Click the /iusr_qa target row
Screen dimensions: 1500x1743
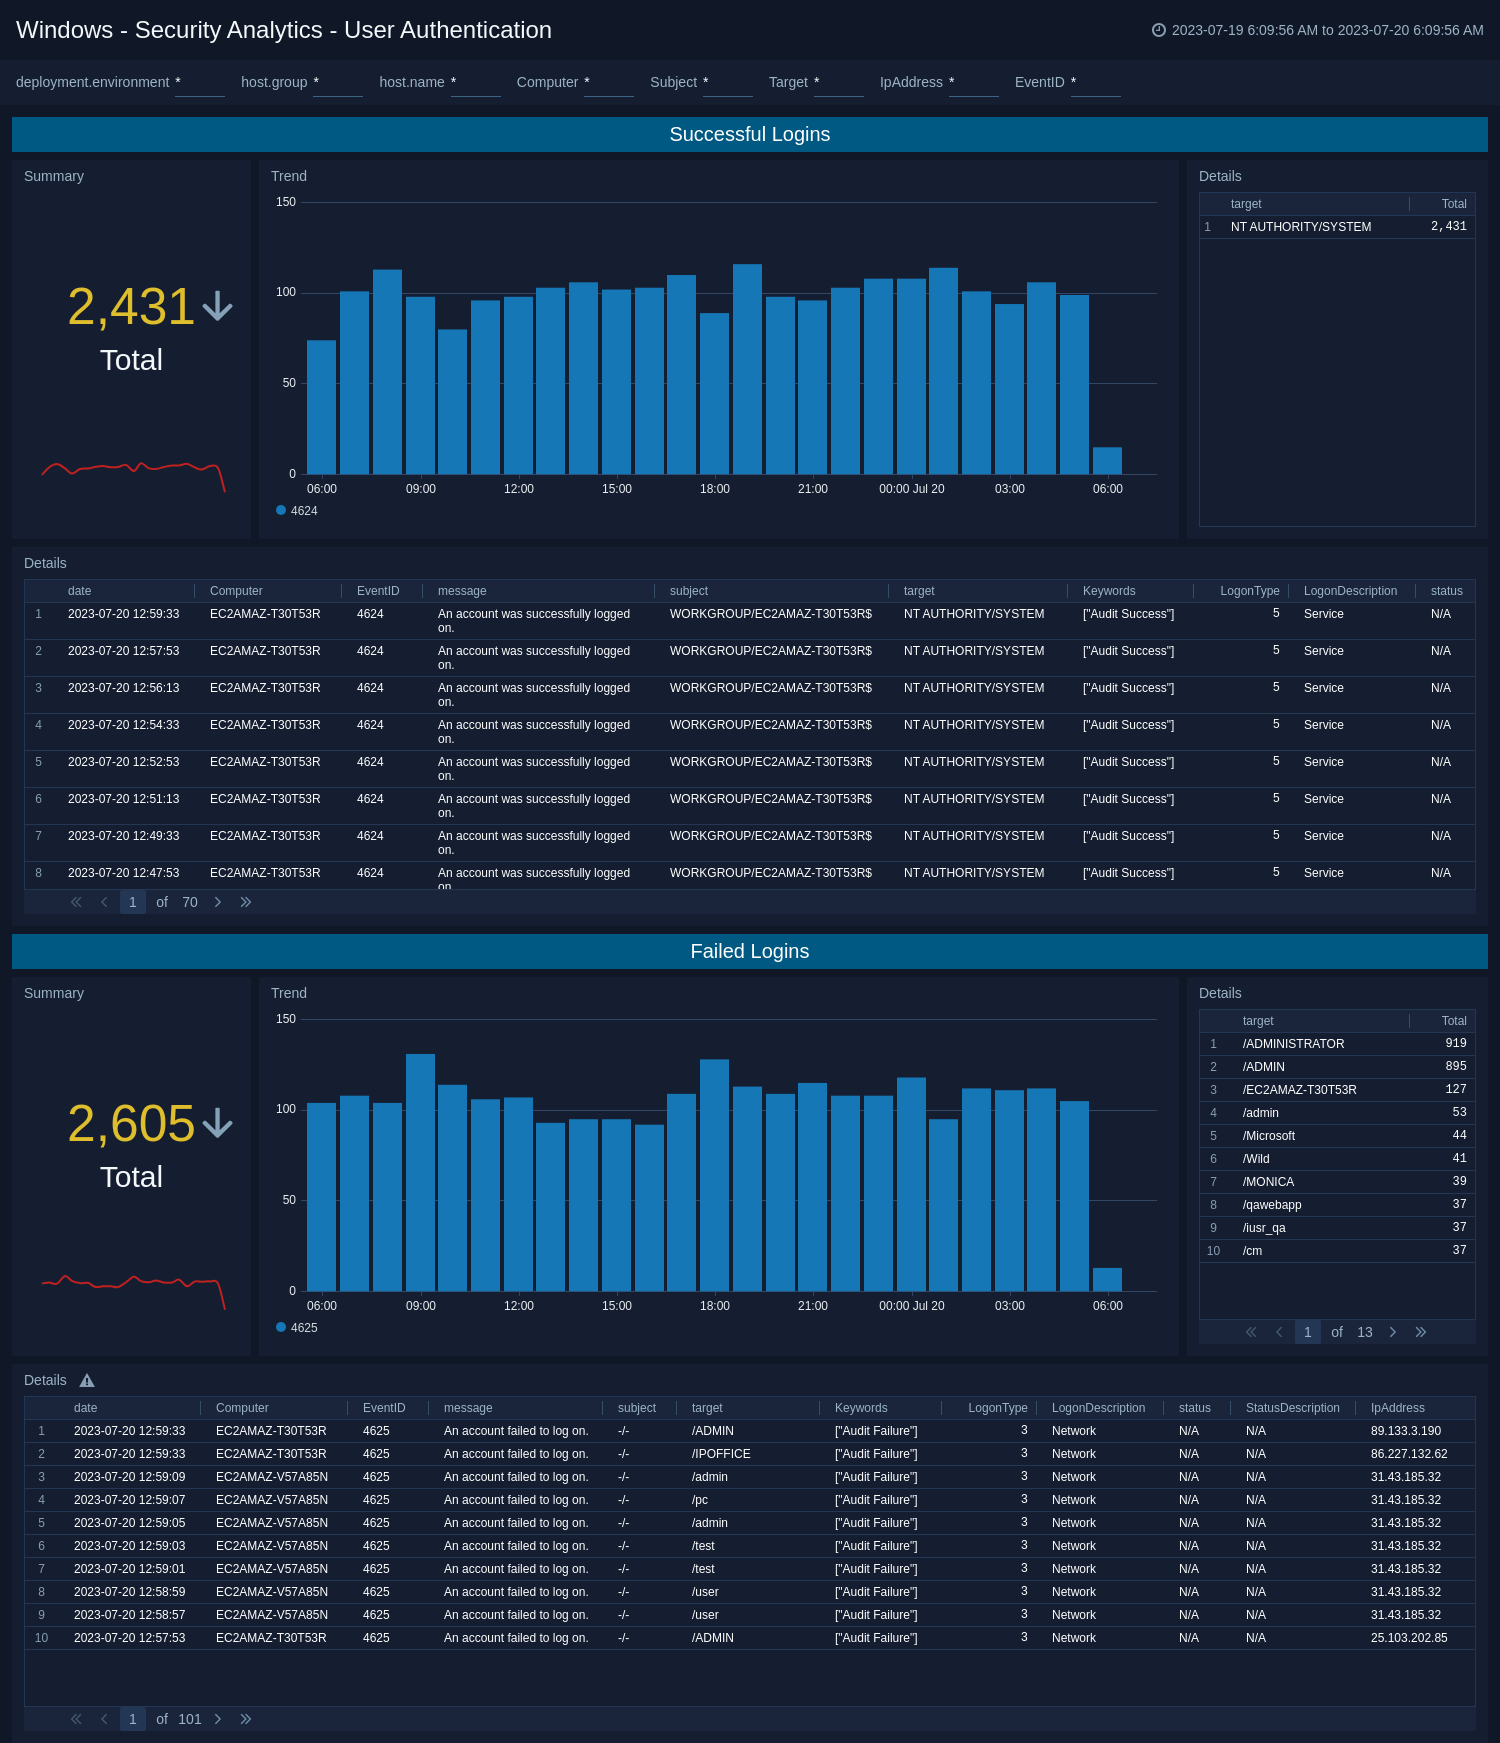click(1337, 1228)
